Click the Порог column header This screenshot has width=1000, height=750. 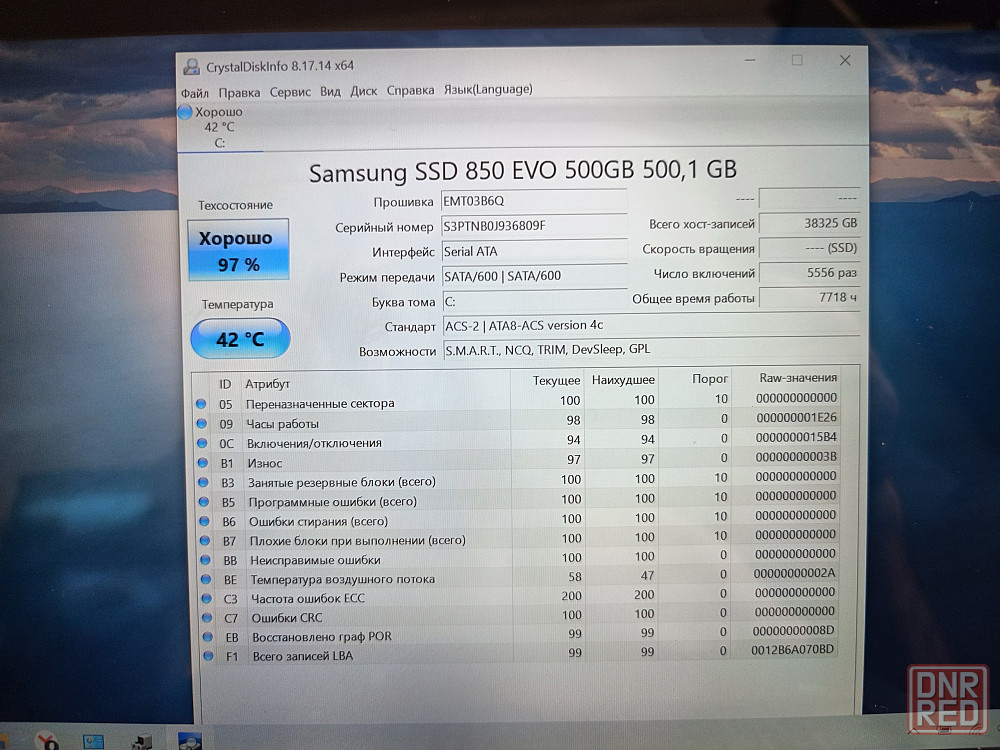[x=710, y=379]
